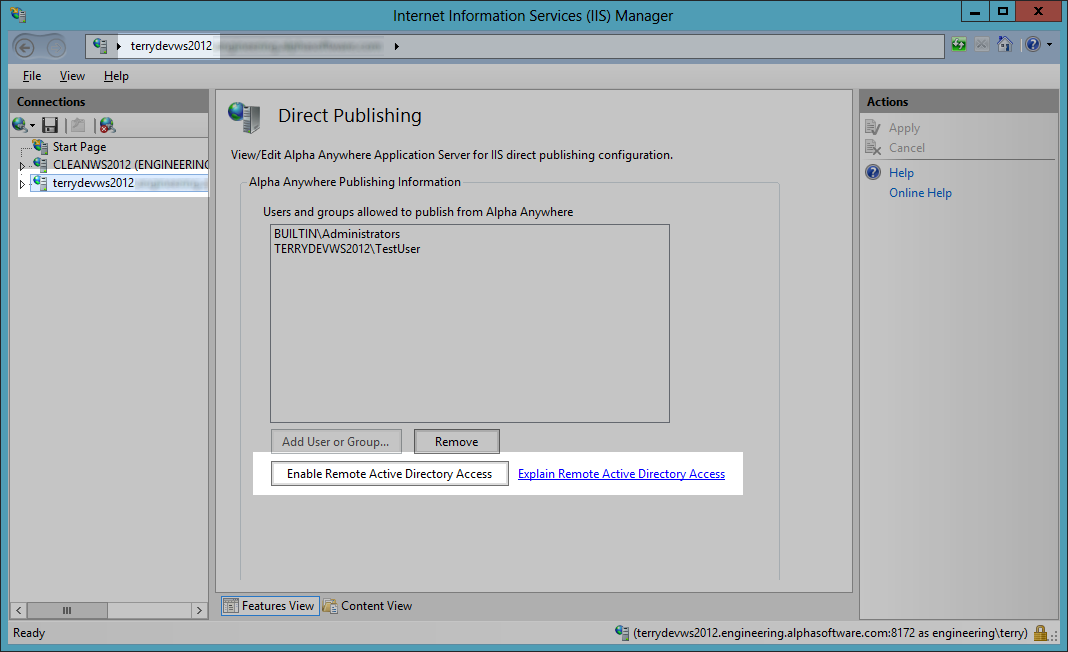This screenshot has width=1068, height=652.
Task: Switch to Content View tab
Action: point(368,606)
